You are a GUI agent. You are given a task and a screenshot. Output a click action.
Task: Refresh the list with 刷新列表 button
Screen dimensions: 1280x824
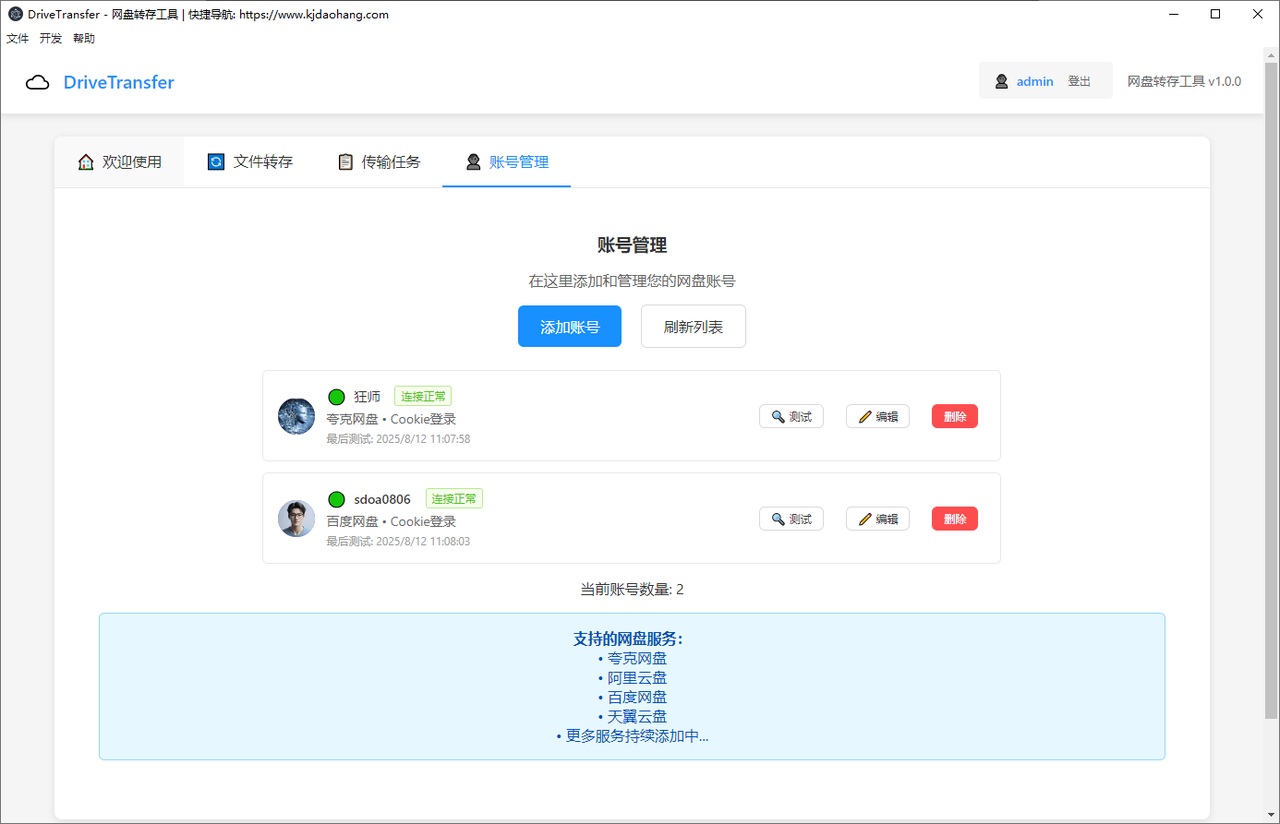(693, 327)
